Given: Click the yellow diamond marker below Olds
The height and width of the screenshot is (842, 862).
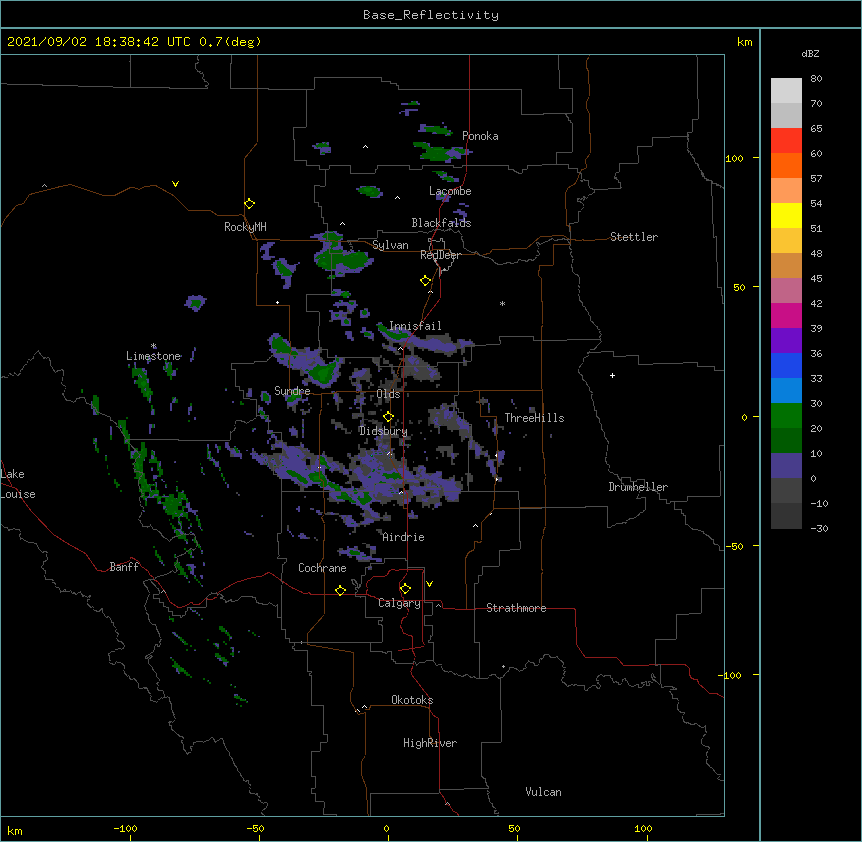Looking at the screenshot, I should point(388,417).
